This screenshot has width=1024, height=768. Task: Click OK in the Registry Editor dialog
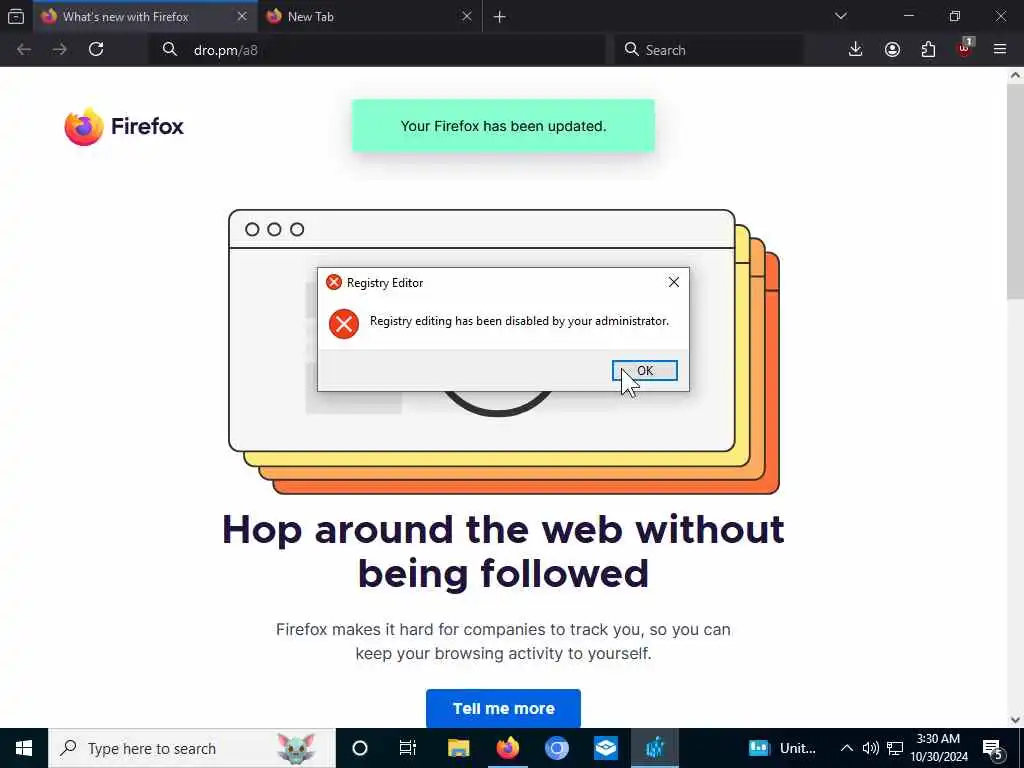tap(645, 370)
